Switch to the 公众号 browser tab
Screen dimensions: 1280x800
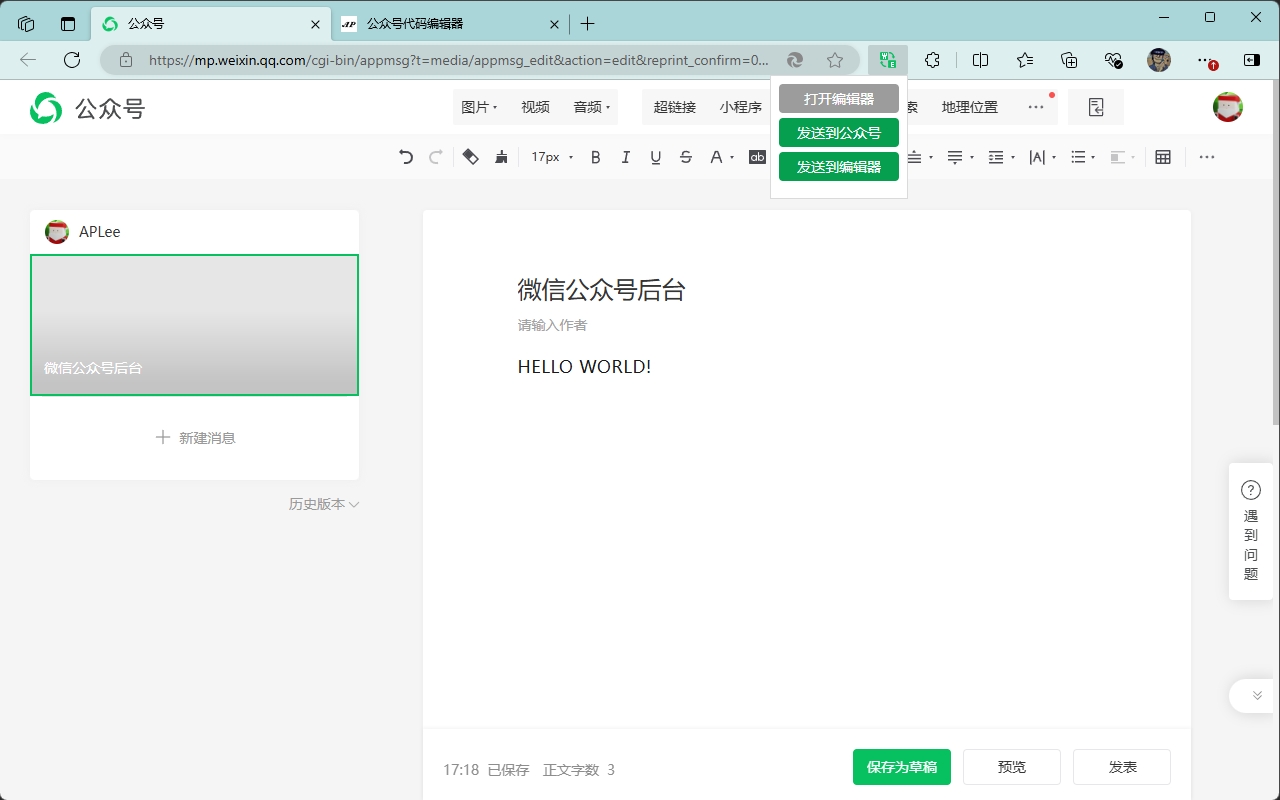pyautogui.click(x=210, y=23)
